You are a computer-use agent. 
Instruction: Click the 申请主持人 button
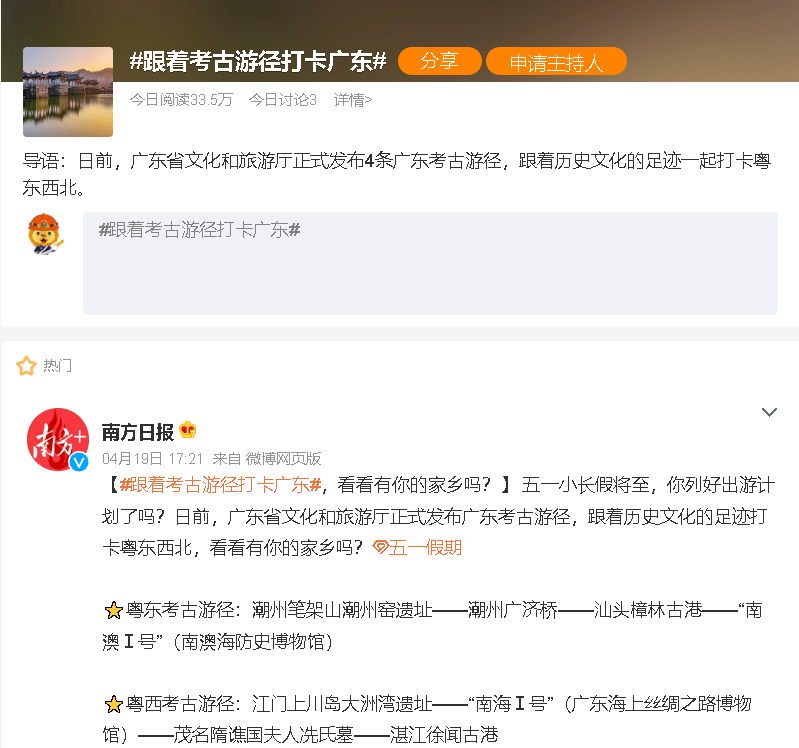(556, 62)
